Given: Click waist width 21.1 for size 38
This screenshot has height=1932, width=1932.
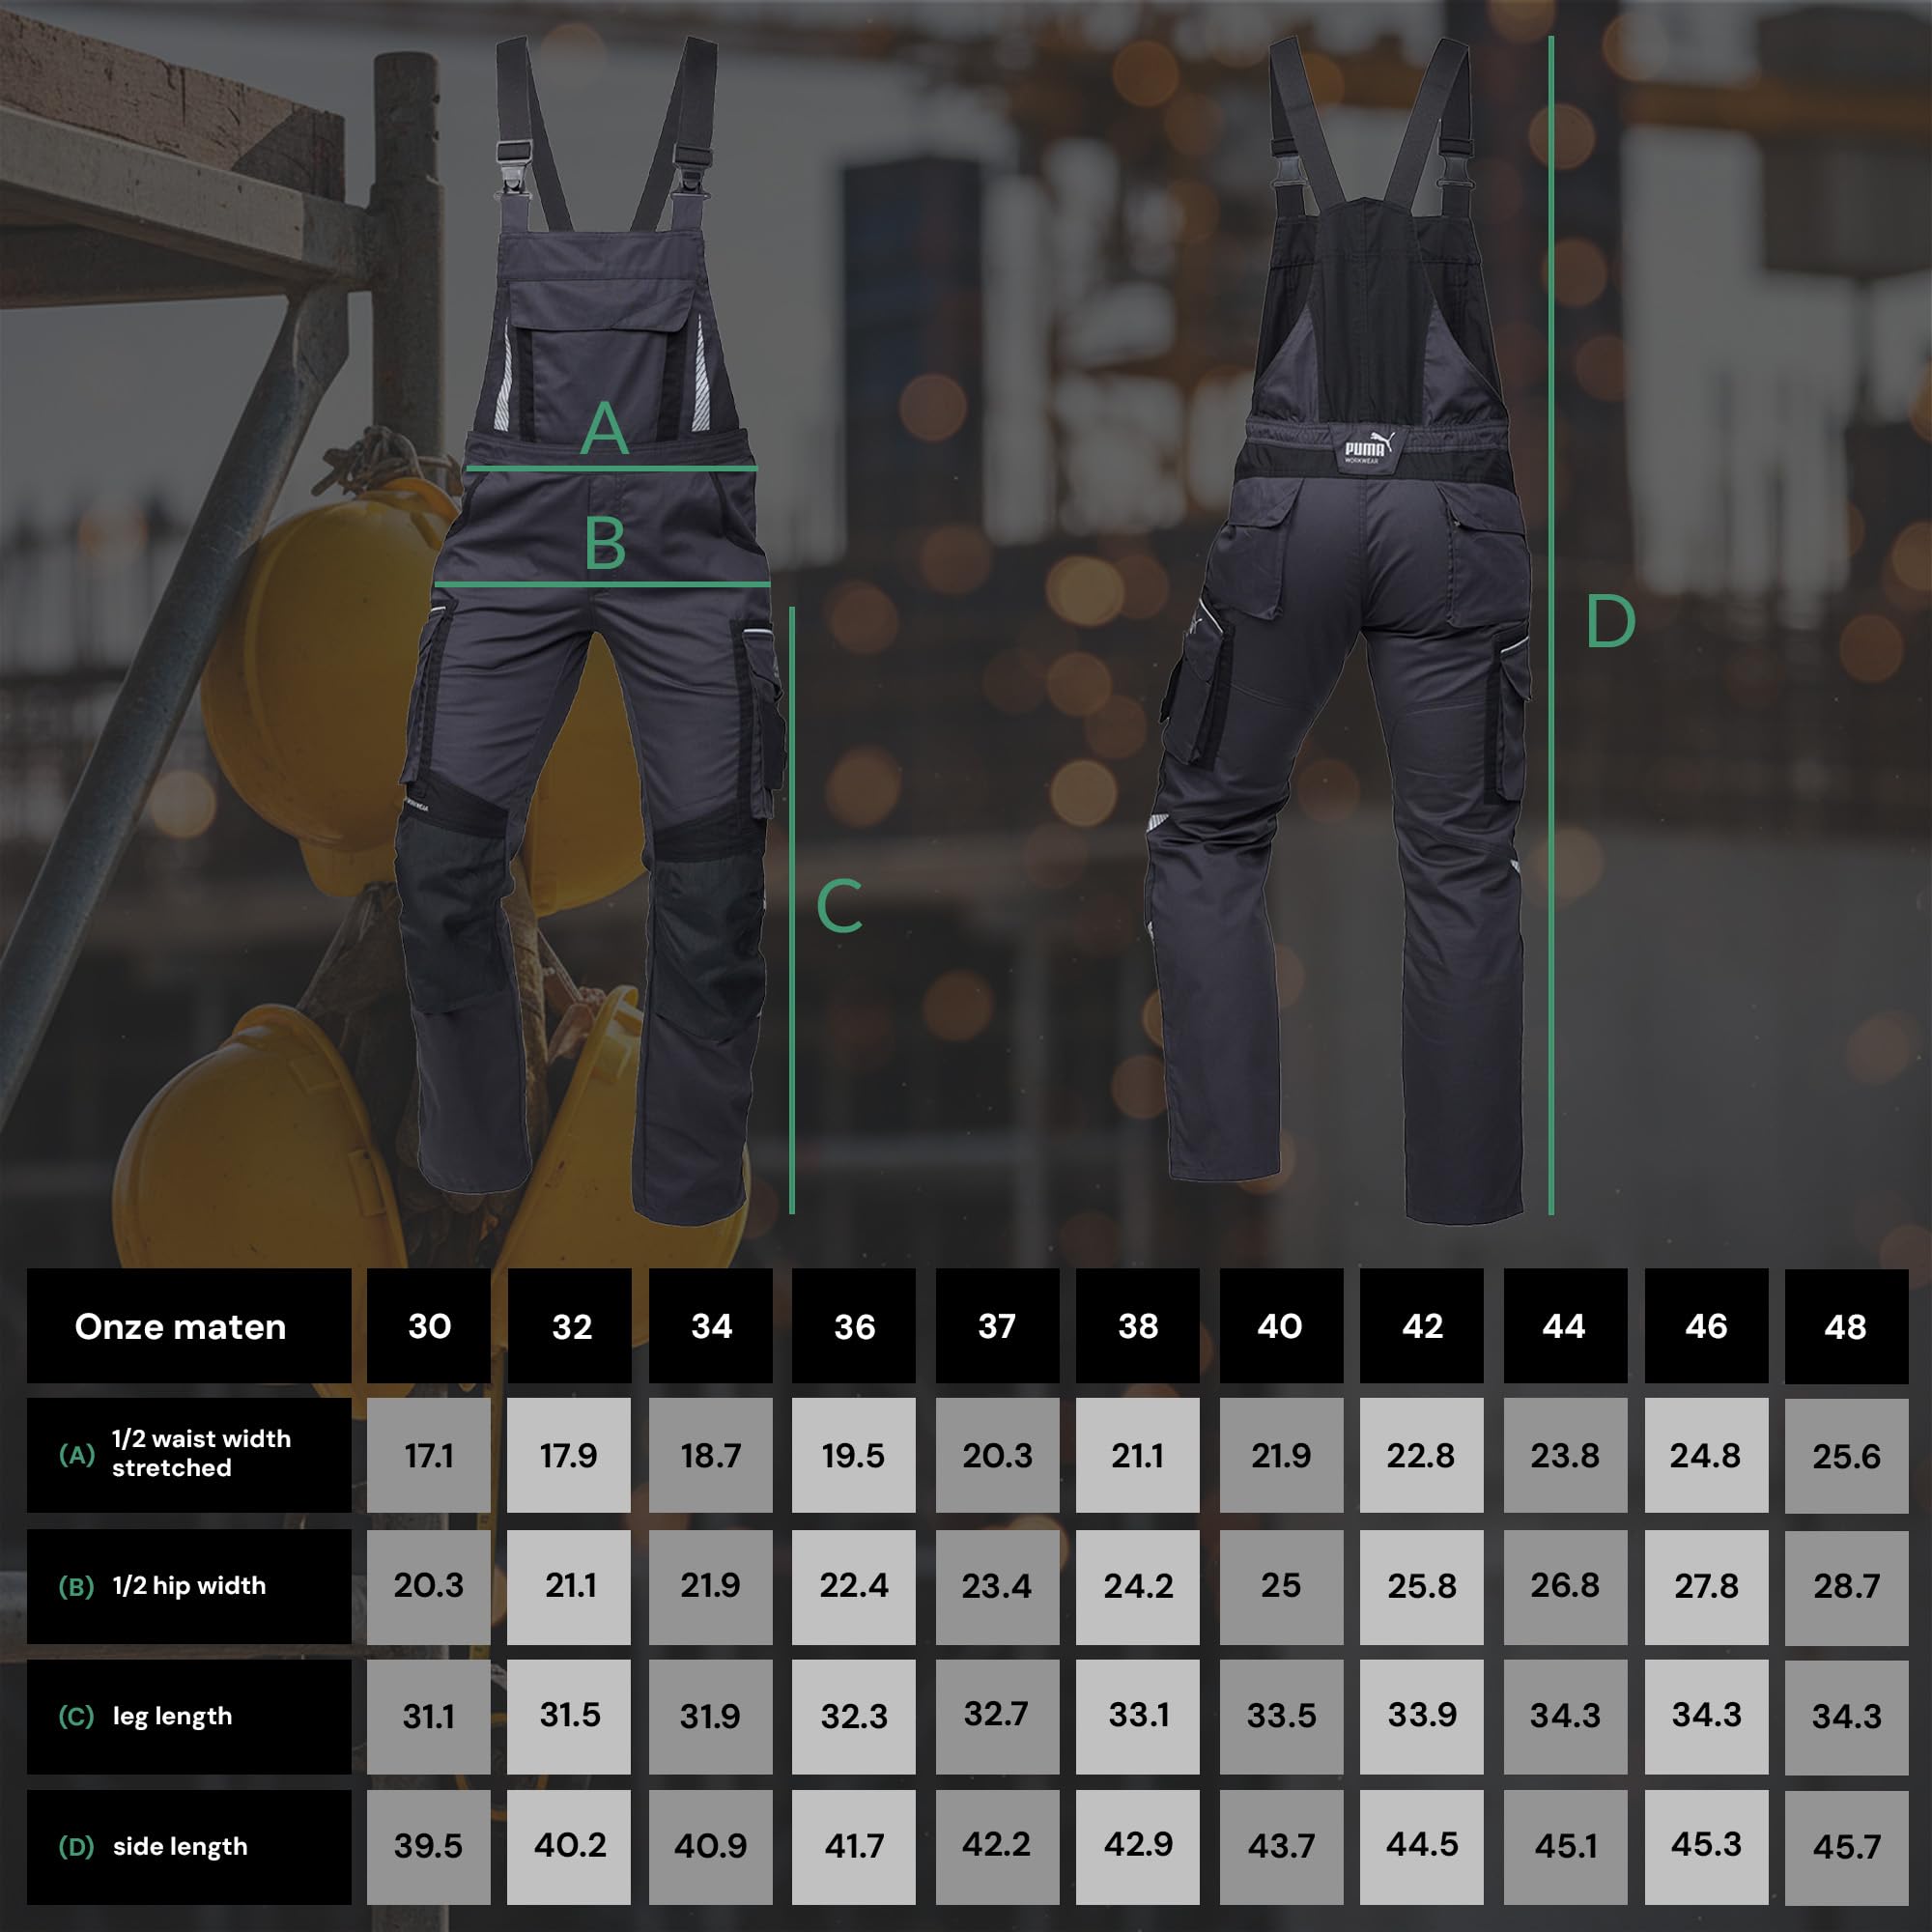Looking at the screenshot, I should (1138, 1455).
